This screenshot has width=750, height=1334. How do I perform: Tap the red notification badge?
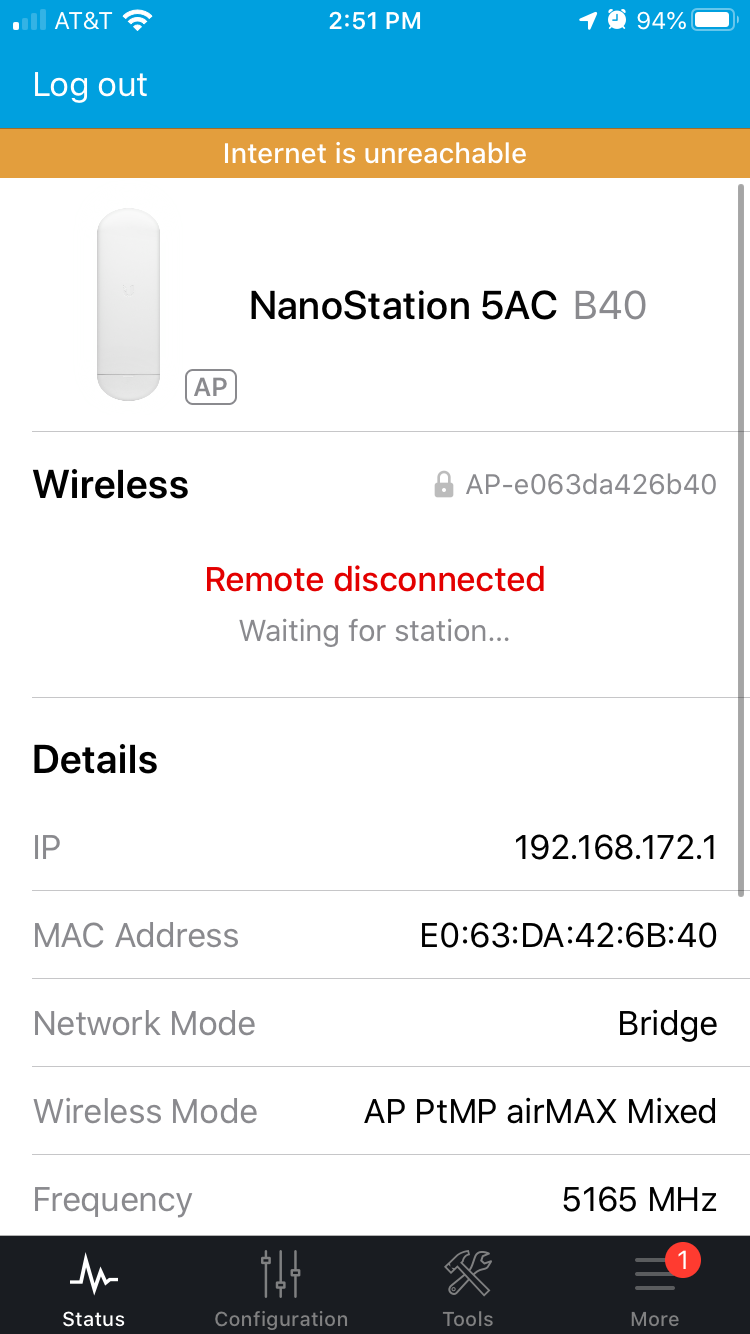coord(683,1260)
